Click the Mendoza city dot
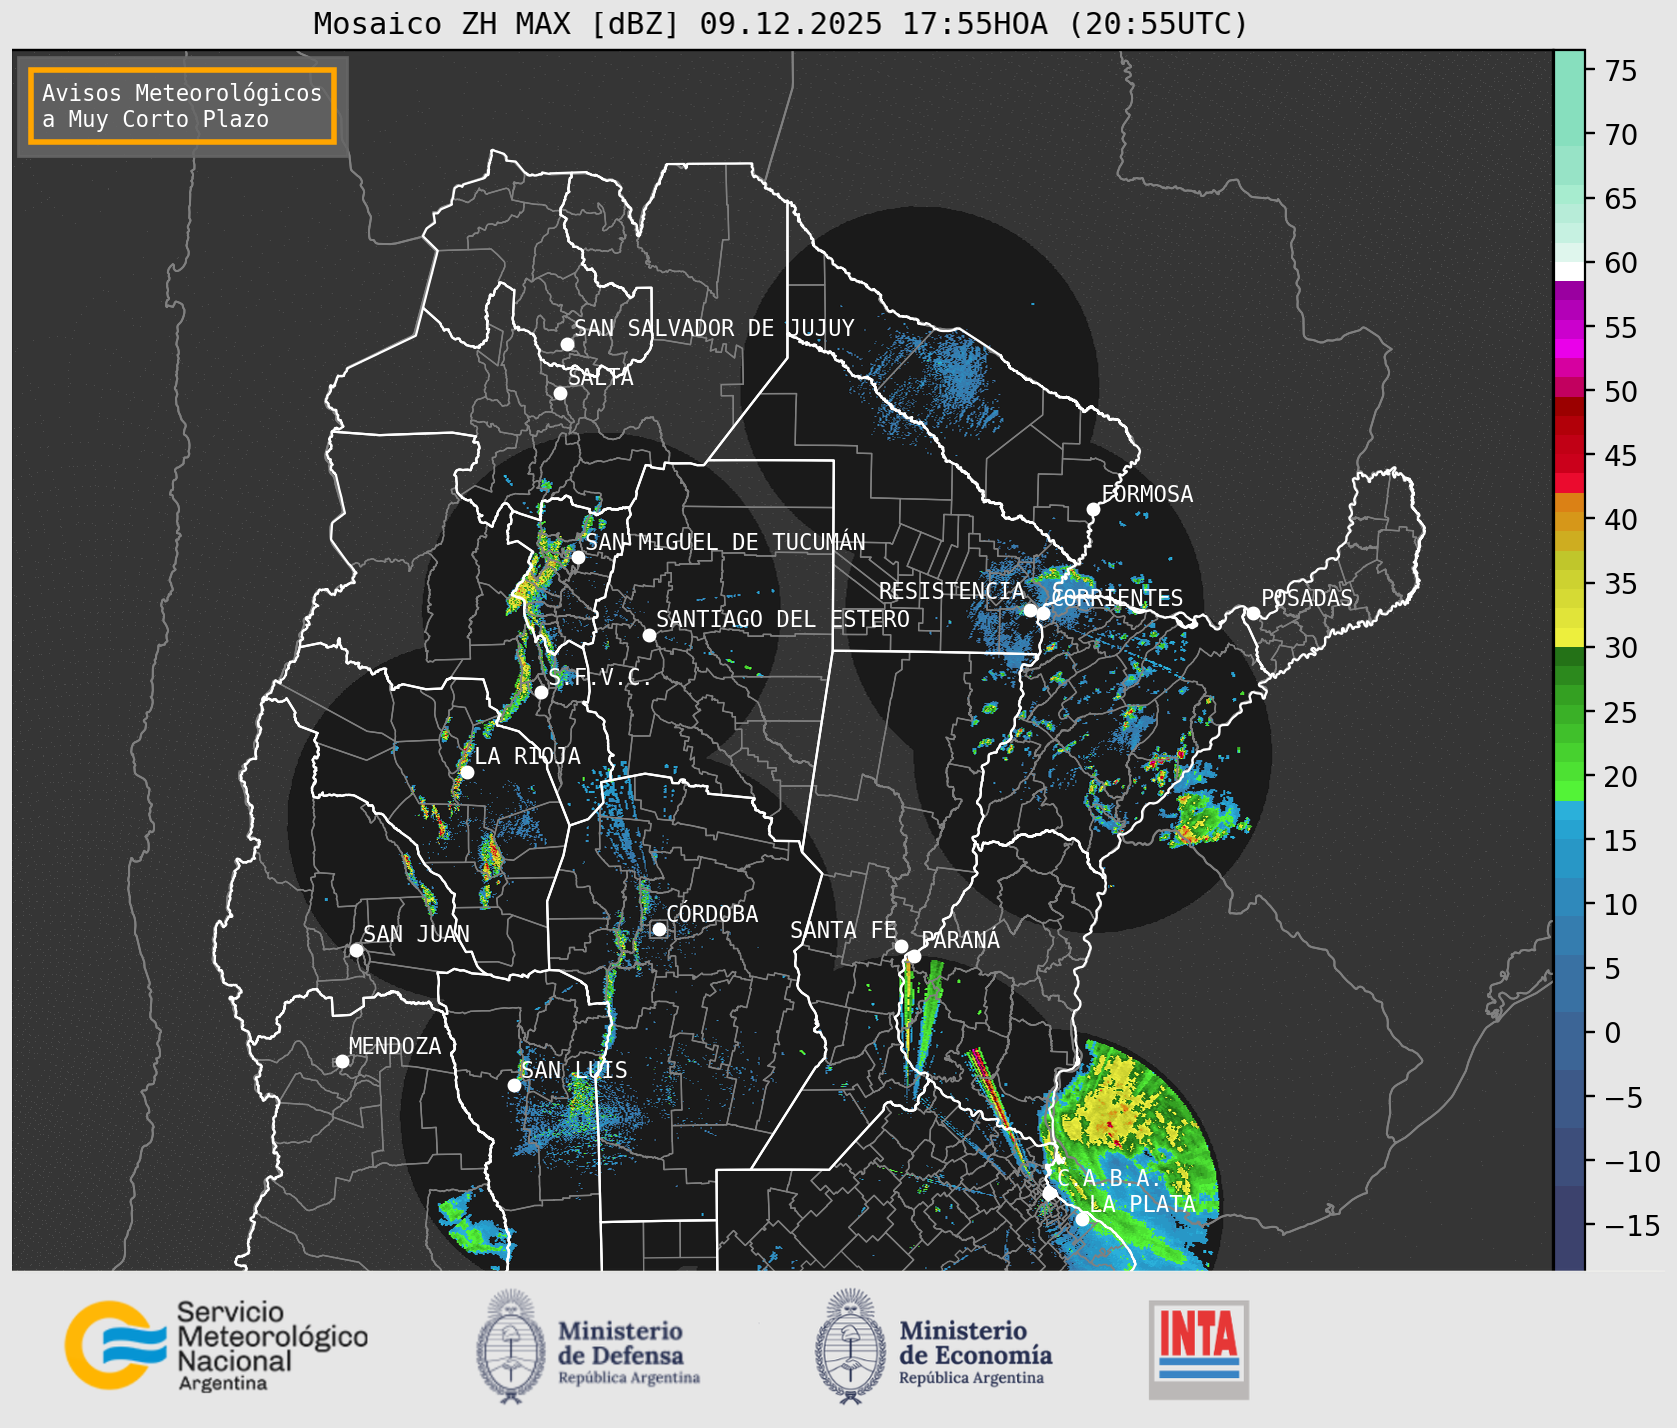 (x=342, y=1061)
